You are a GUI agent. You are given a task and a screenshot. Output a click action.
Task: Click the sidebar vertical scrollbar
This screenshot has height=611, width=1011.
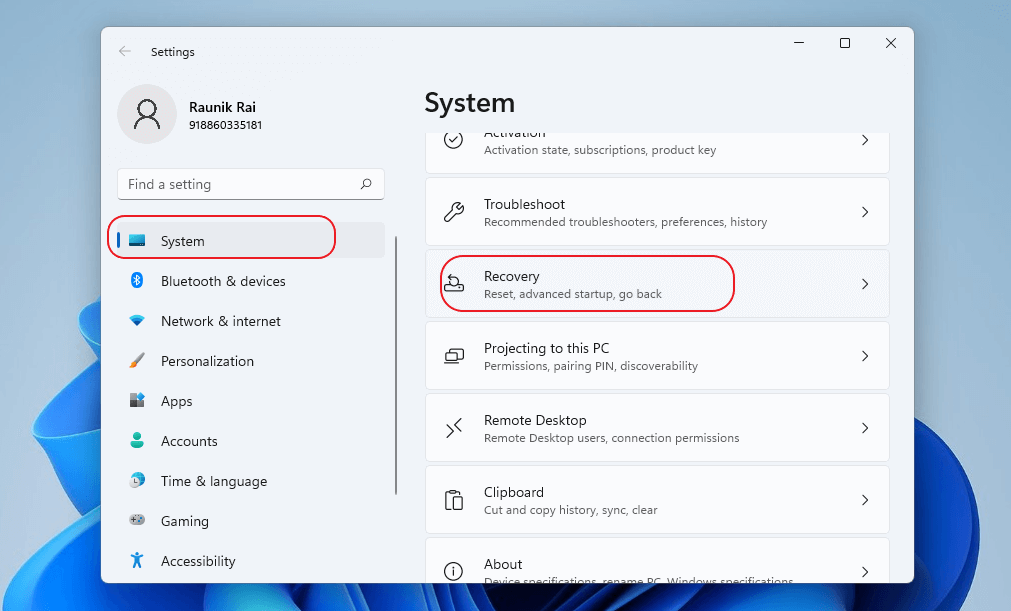[397, 365]
